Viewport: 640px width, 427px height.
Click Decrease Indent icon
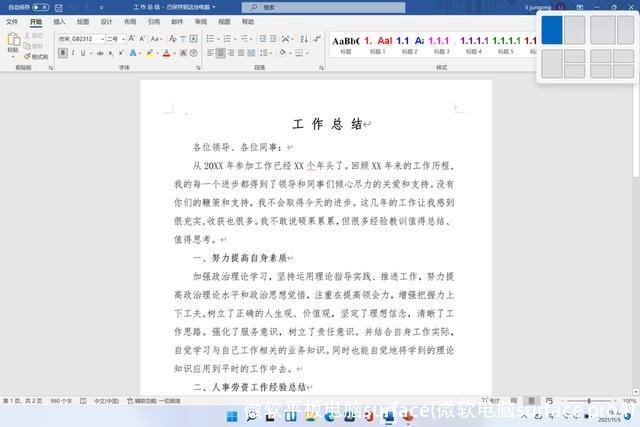[x=263, y=39]
